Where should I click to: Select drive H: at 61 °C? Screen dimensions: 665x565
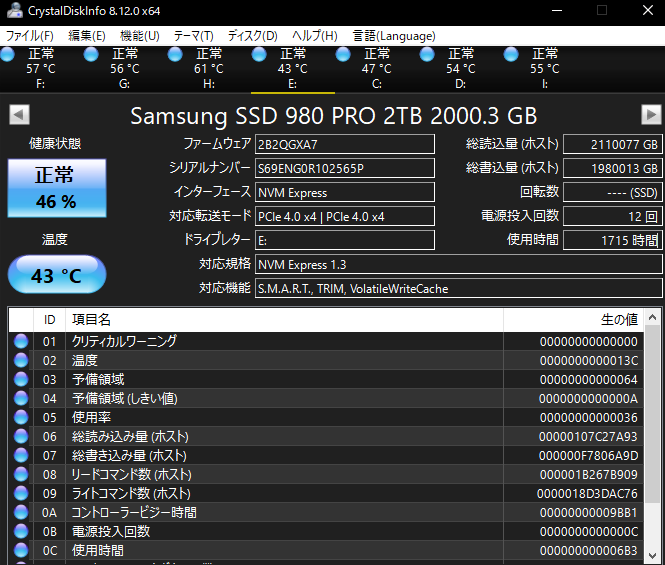pos(209,69)
